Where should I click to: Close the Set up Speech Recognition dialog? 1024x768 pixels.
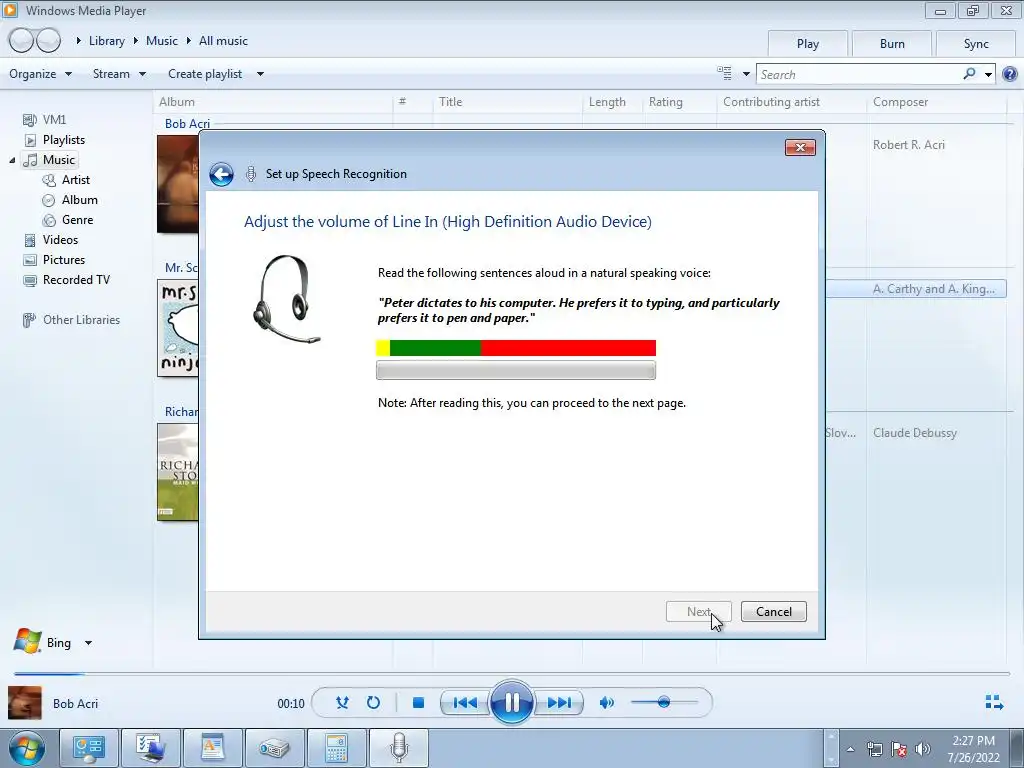click(800, 148)
